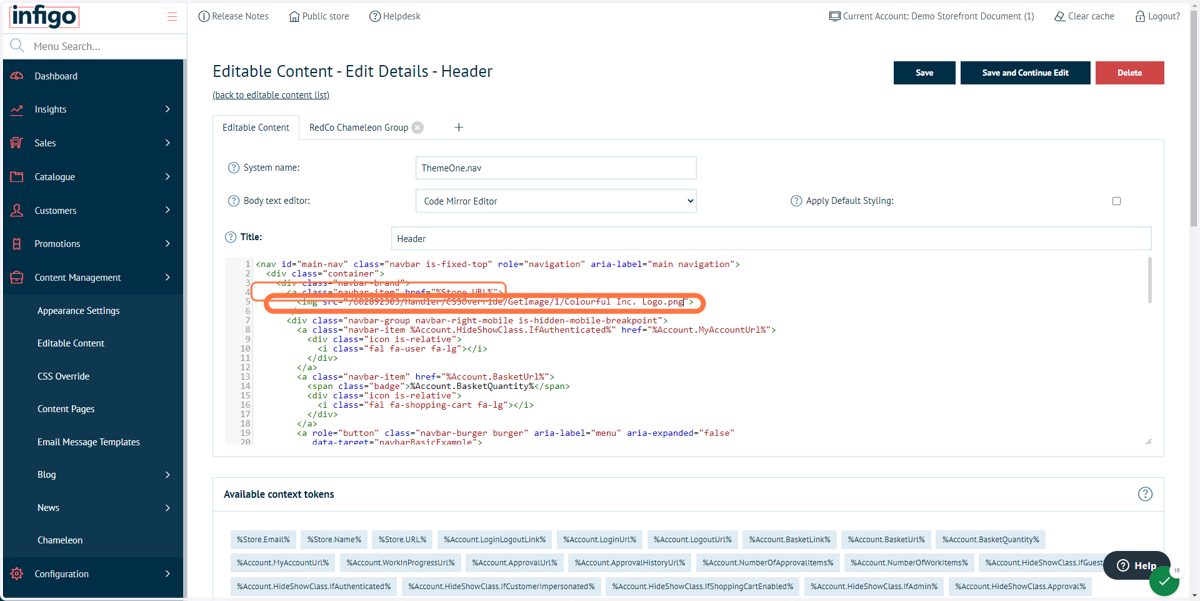
Task: Close the RedCo Chameleon Group tab
Action: pos(418,127)
